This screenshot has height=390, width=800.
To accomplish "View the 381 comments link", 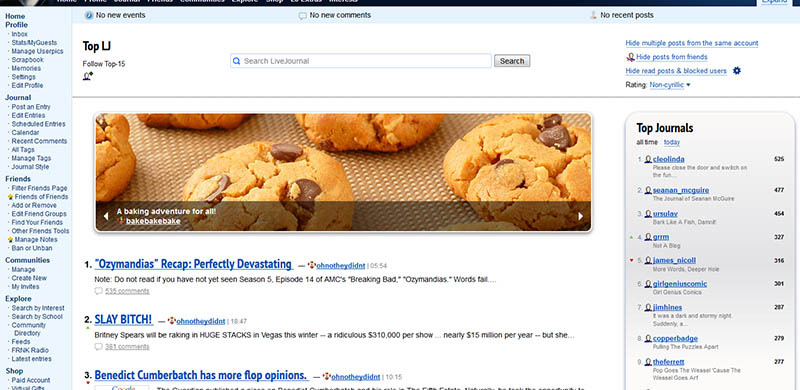I will [127, 347].
